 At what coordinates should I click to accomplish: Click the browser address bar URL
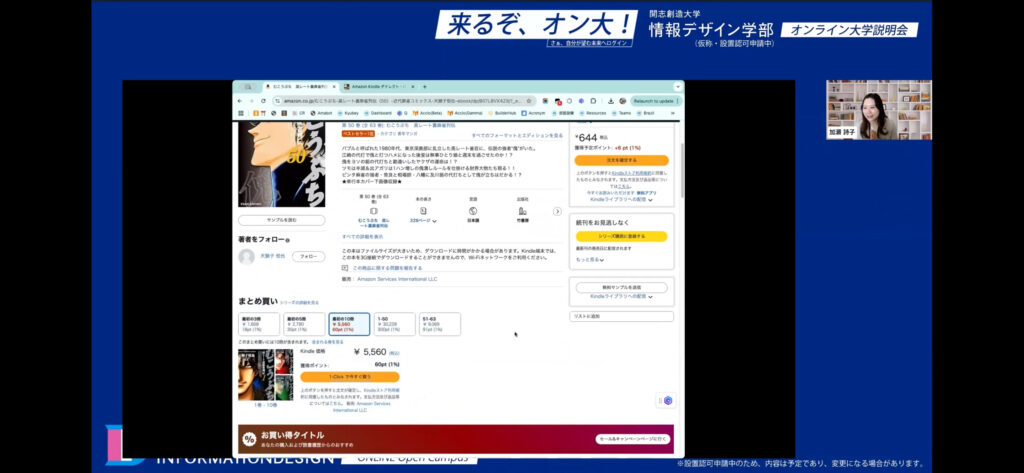point(402,101)
